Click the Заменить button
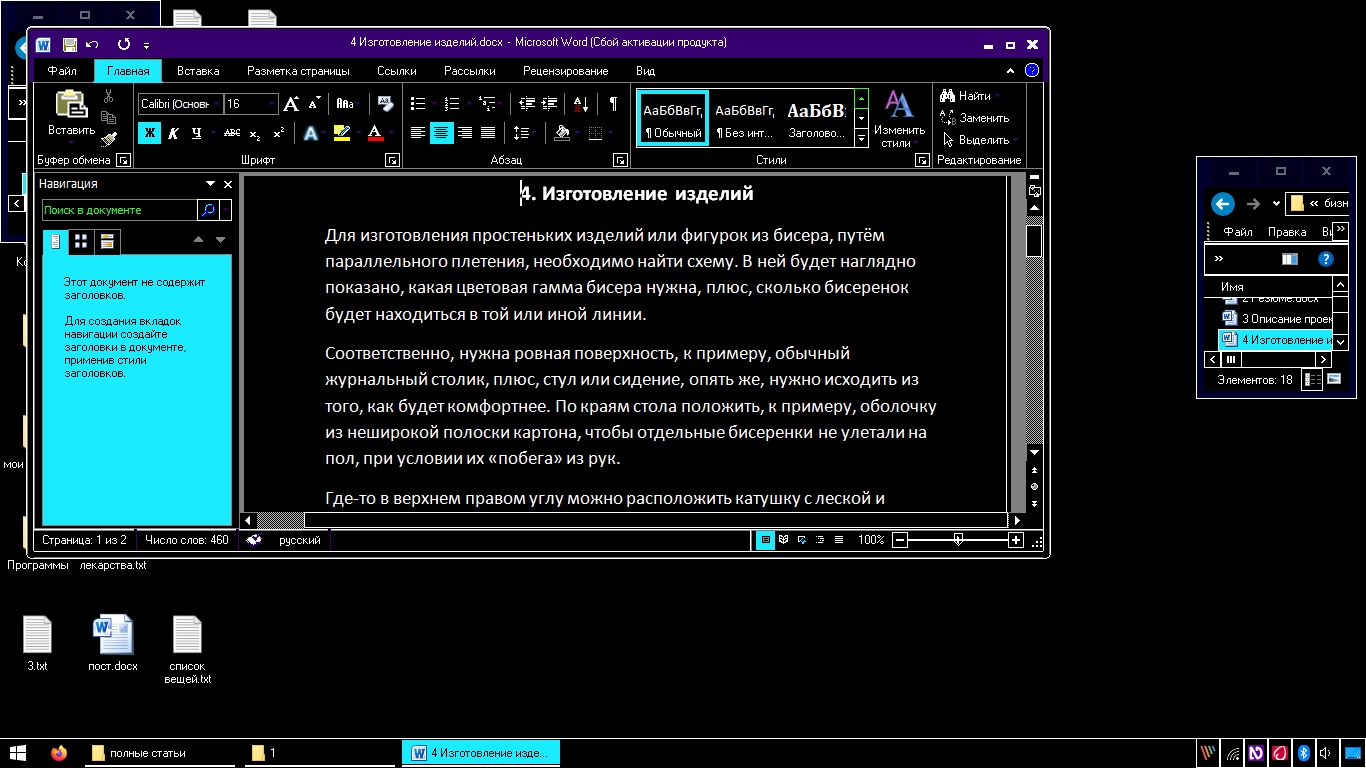1366x768 pixels. click(975, 118)
